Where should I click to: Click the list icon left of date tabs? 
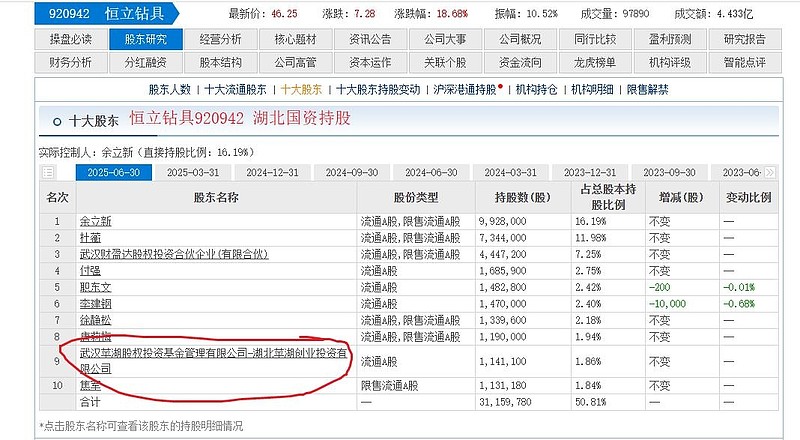point(48,173)
